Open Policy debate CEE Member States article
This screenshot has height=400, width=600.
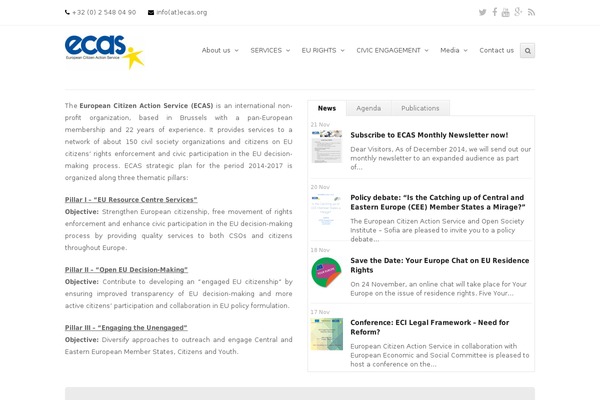click(x=437, y=202)
